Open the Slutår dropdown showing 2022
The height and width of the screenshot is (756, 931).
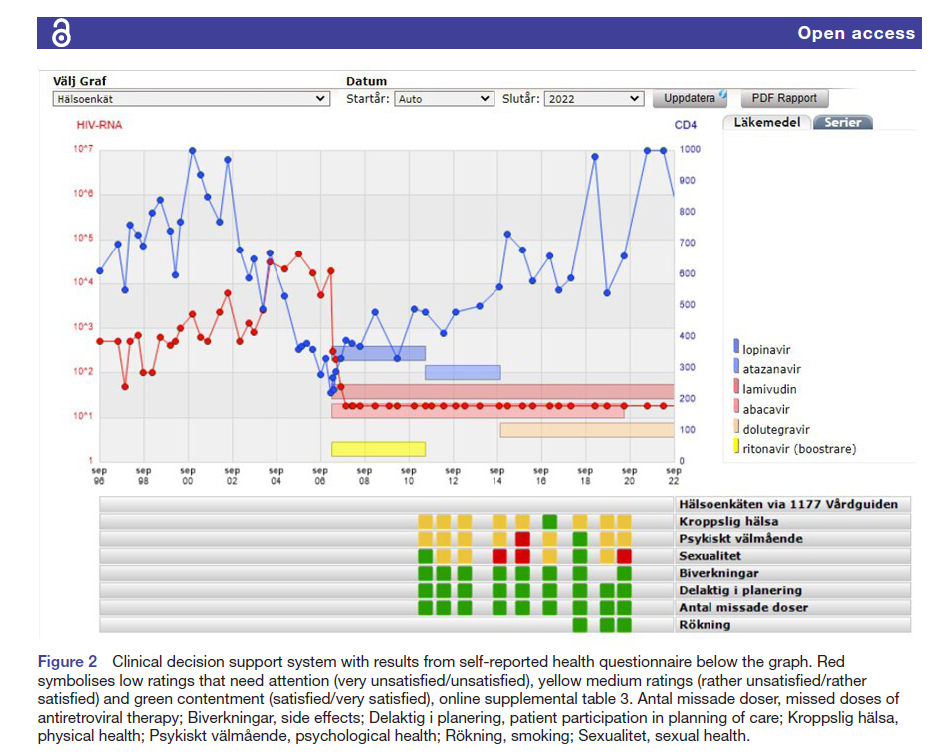(x=594, y=99)
